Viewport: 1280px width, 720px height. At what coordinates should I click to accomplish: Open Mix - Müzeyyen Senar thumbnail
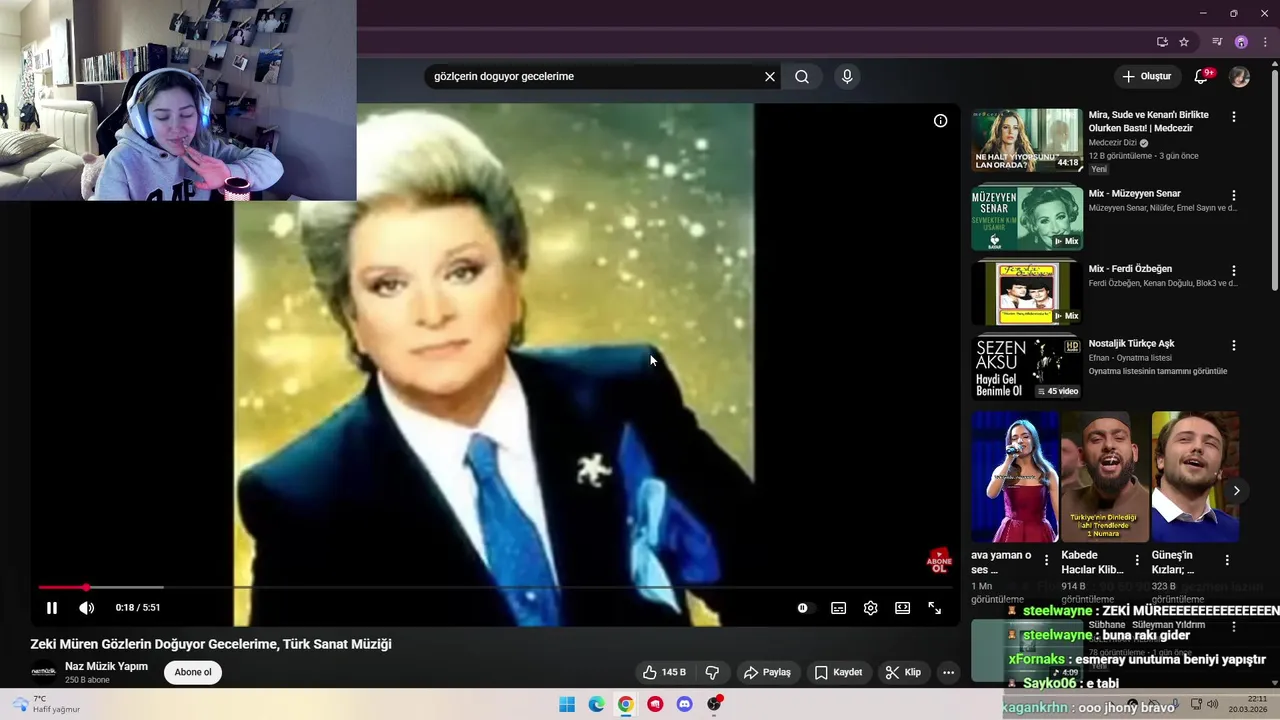click(x=1027, y=218)
